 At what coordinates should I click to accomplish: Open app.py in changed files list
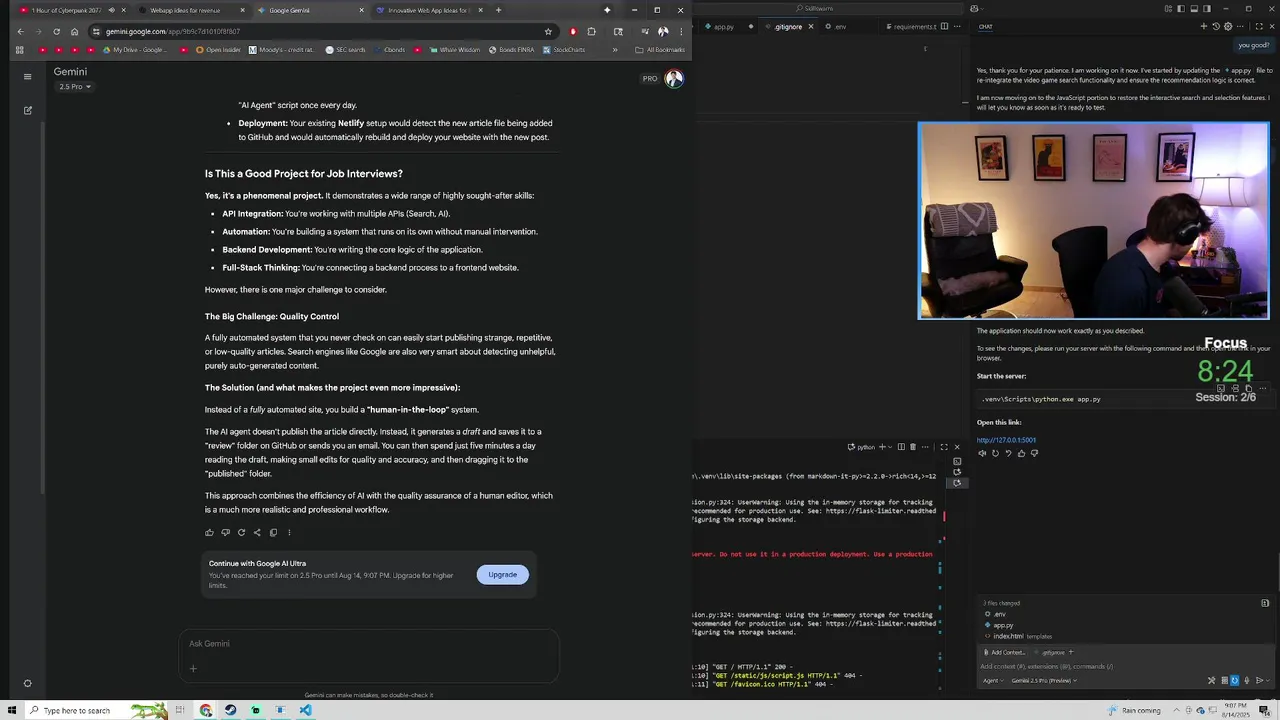coord(1003,625)
